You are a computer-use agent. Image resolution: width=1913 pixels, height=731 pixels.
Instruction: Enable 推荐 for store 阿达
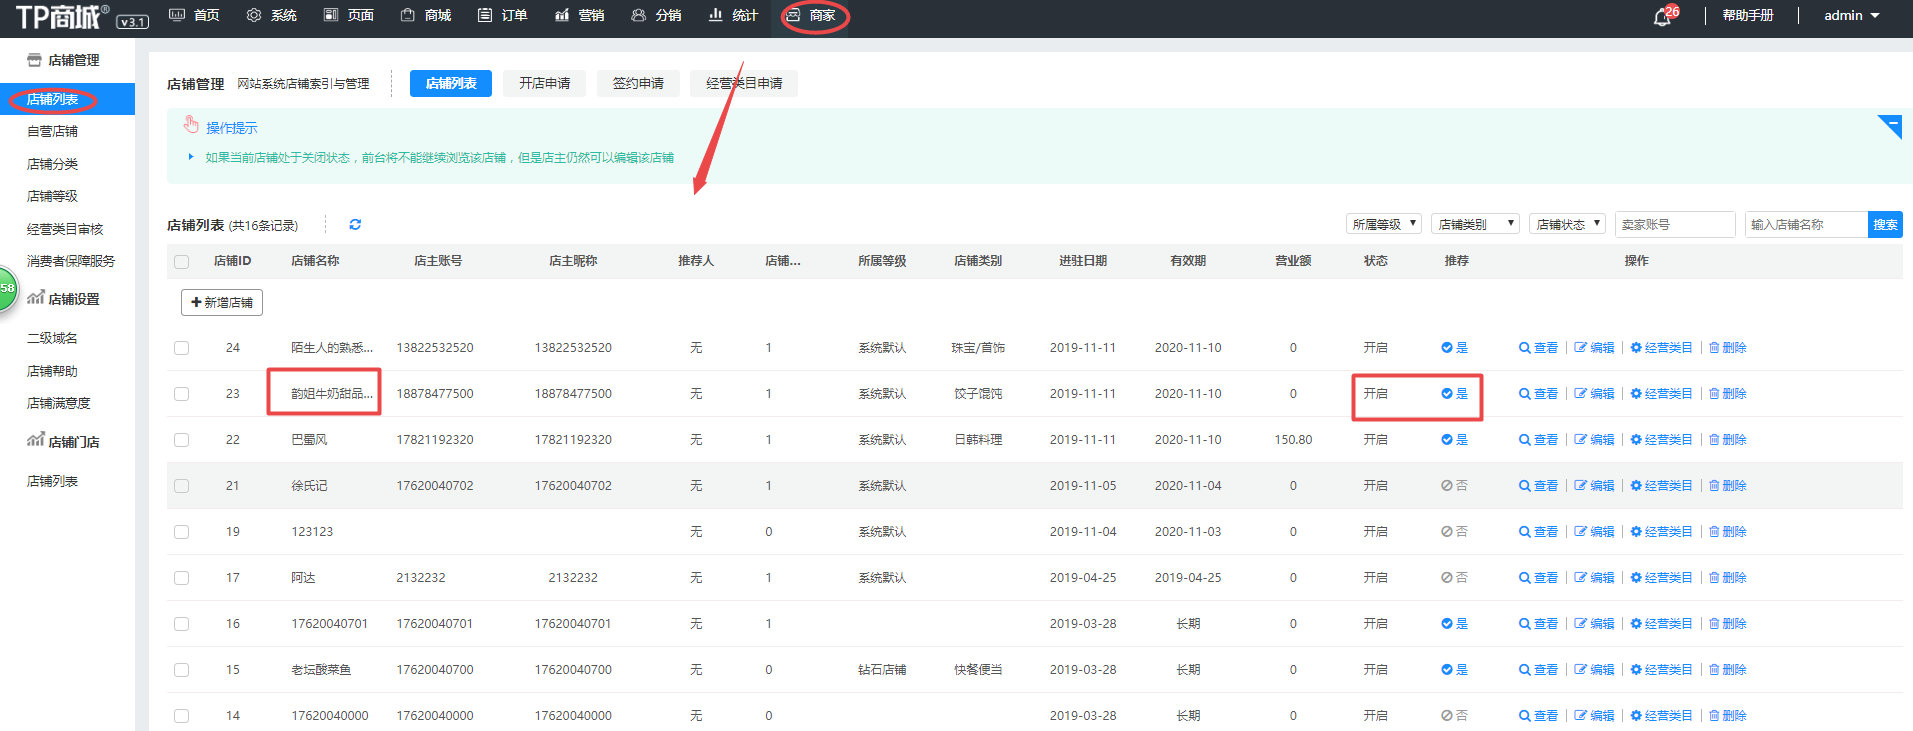point(1454,578)
